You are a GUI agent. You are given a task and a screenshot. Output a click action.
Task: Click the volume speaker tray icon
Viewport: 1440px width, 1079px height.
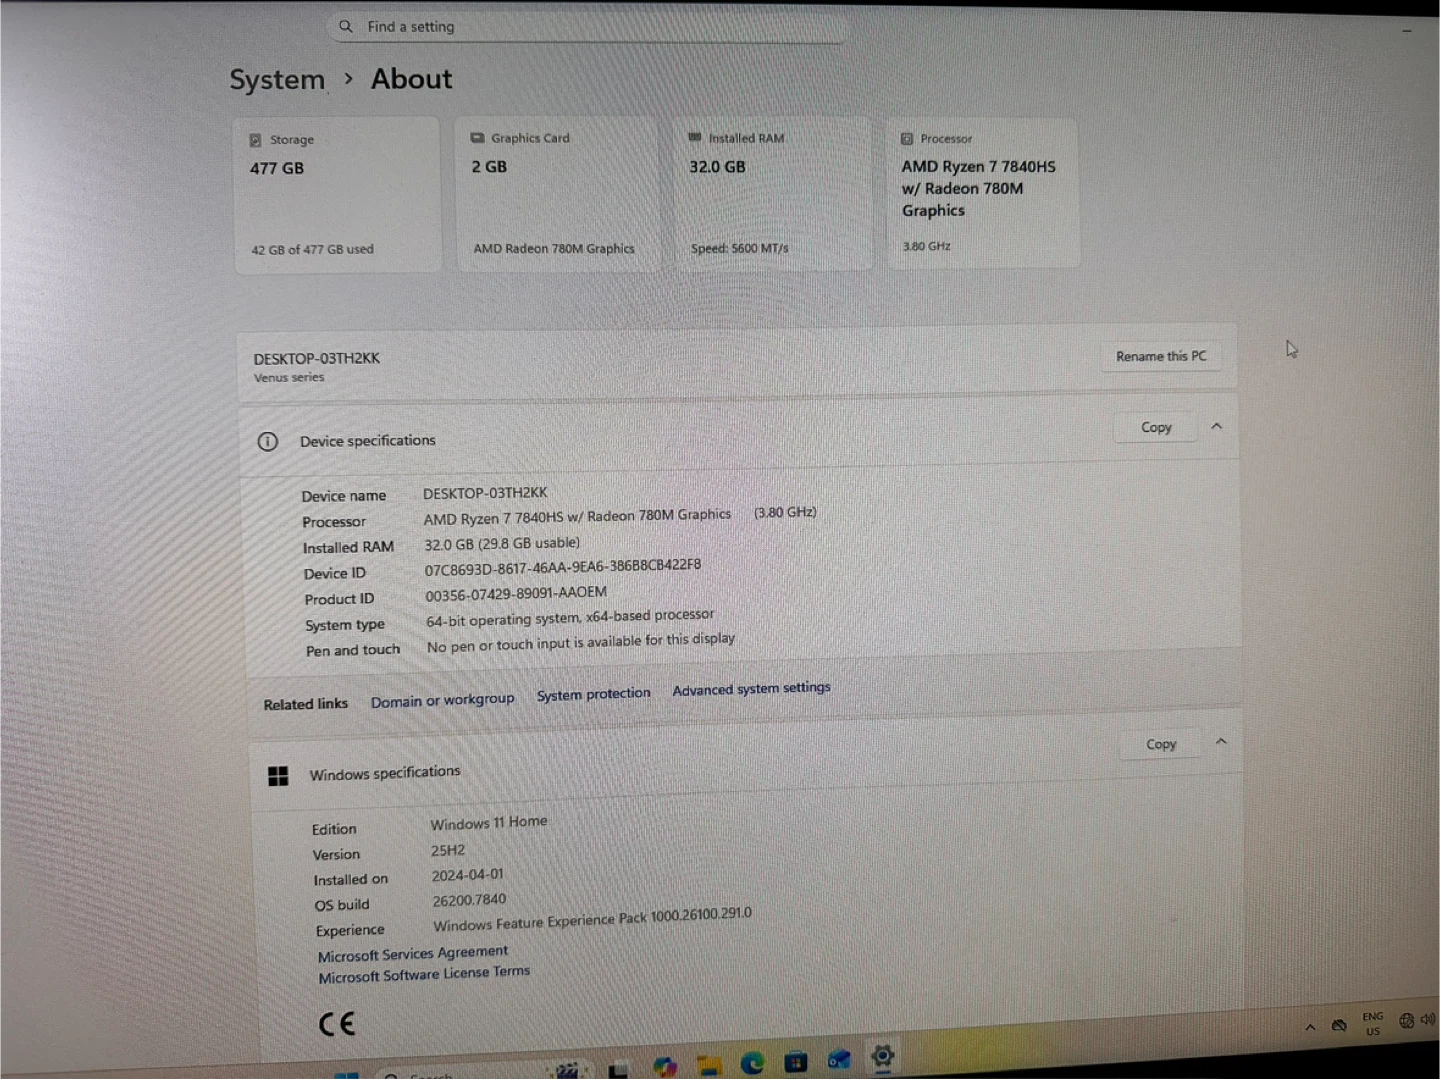pos(1427,1019)
